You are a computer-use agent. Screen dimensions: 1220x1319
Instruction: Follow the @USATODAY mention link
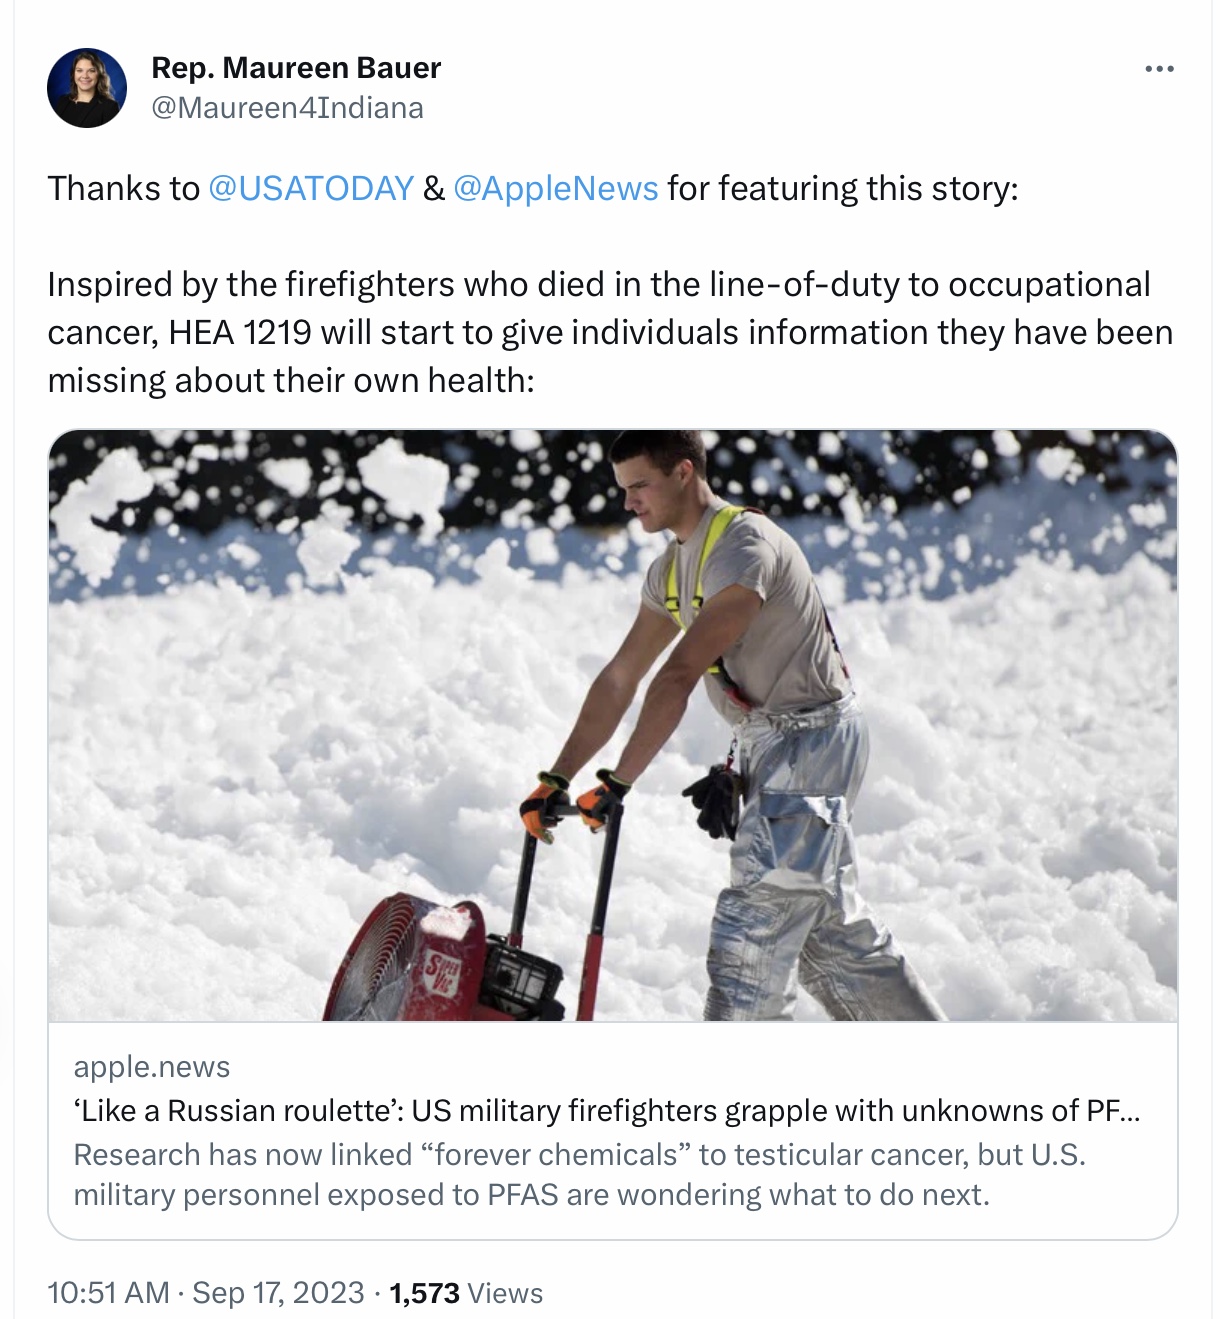point(311,188)
